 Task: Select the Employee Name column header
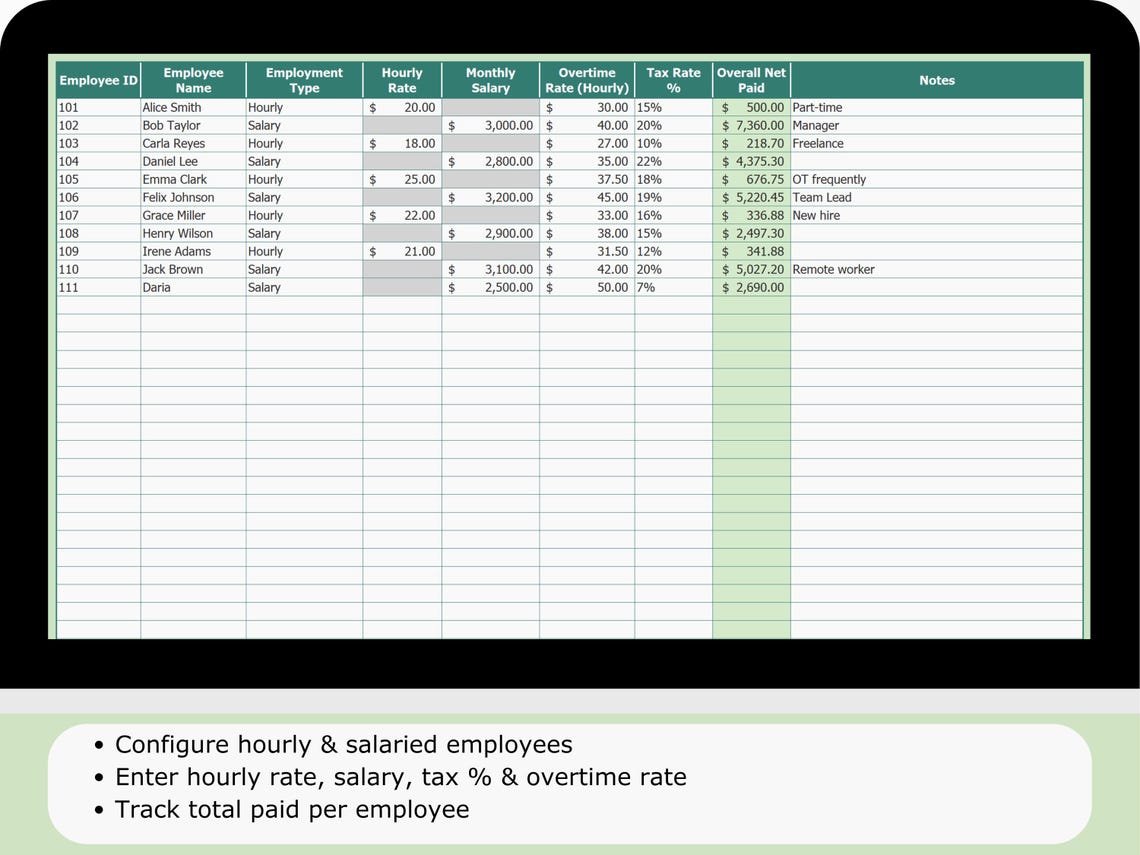[x=193, y=80]
